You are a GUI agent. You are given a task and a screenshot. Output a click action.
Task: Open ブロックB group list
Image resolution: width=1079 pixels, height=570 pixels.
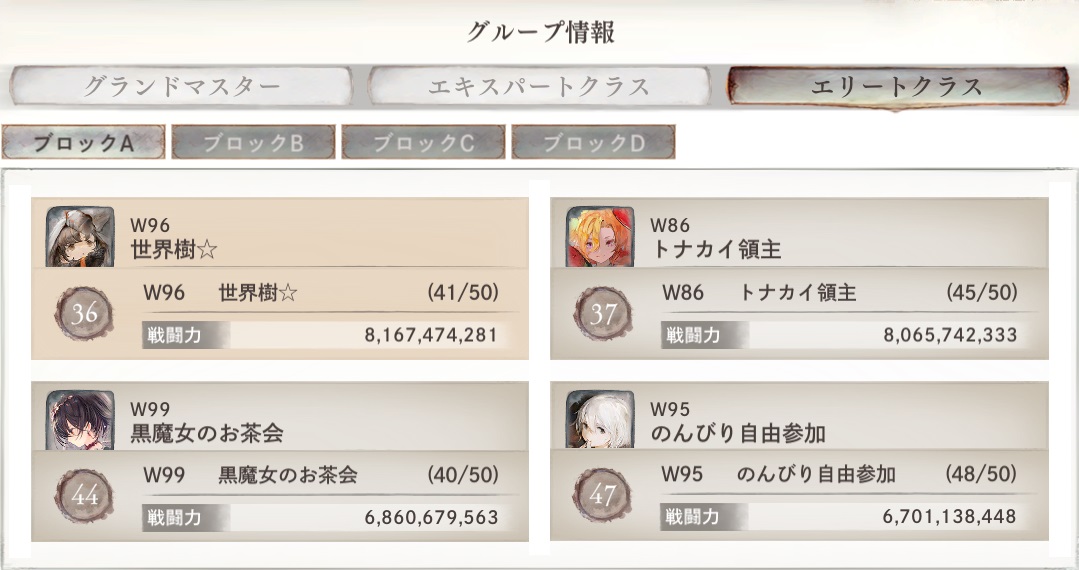(x=253, y=143)
